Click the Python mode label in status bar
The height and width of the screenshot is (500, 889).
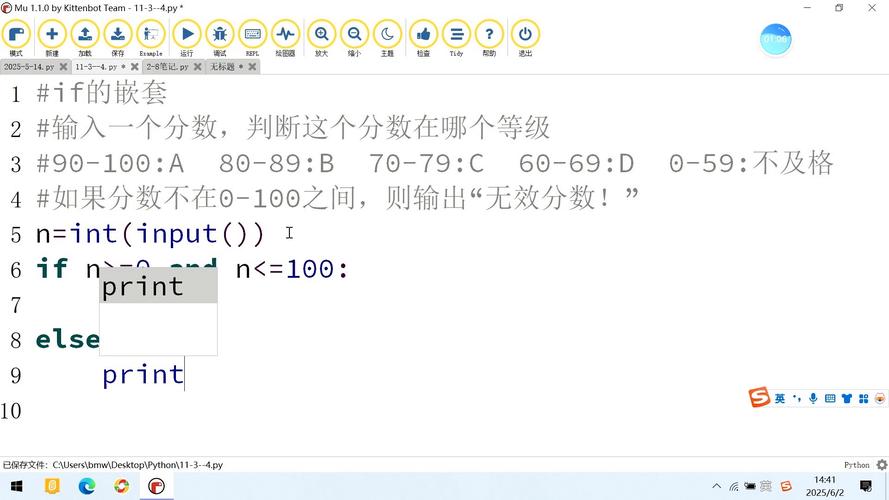(x=856, y=465)
